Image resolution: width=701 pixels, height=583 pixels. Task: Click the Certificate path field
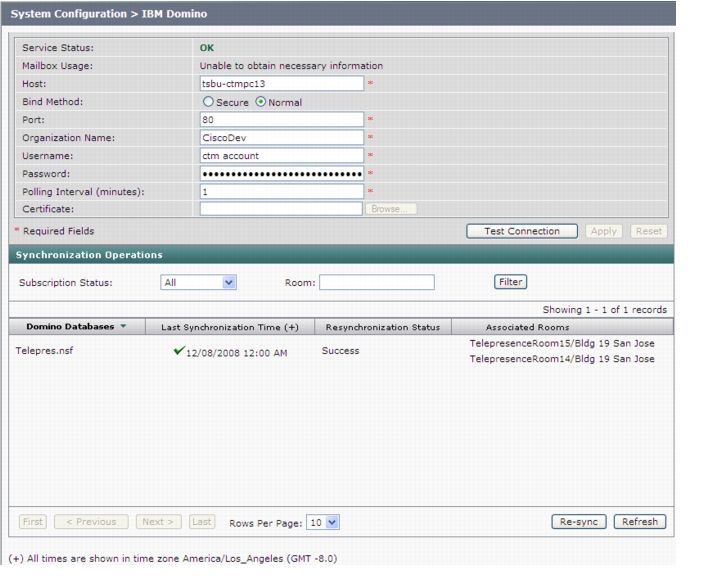click(x=281, y=209)
